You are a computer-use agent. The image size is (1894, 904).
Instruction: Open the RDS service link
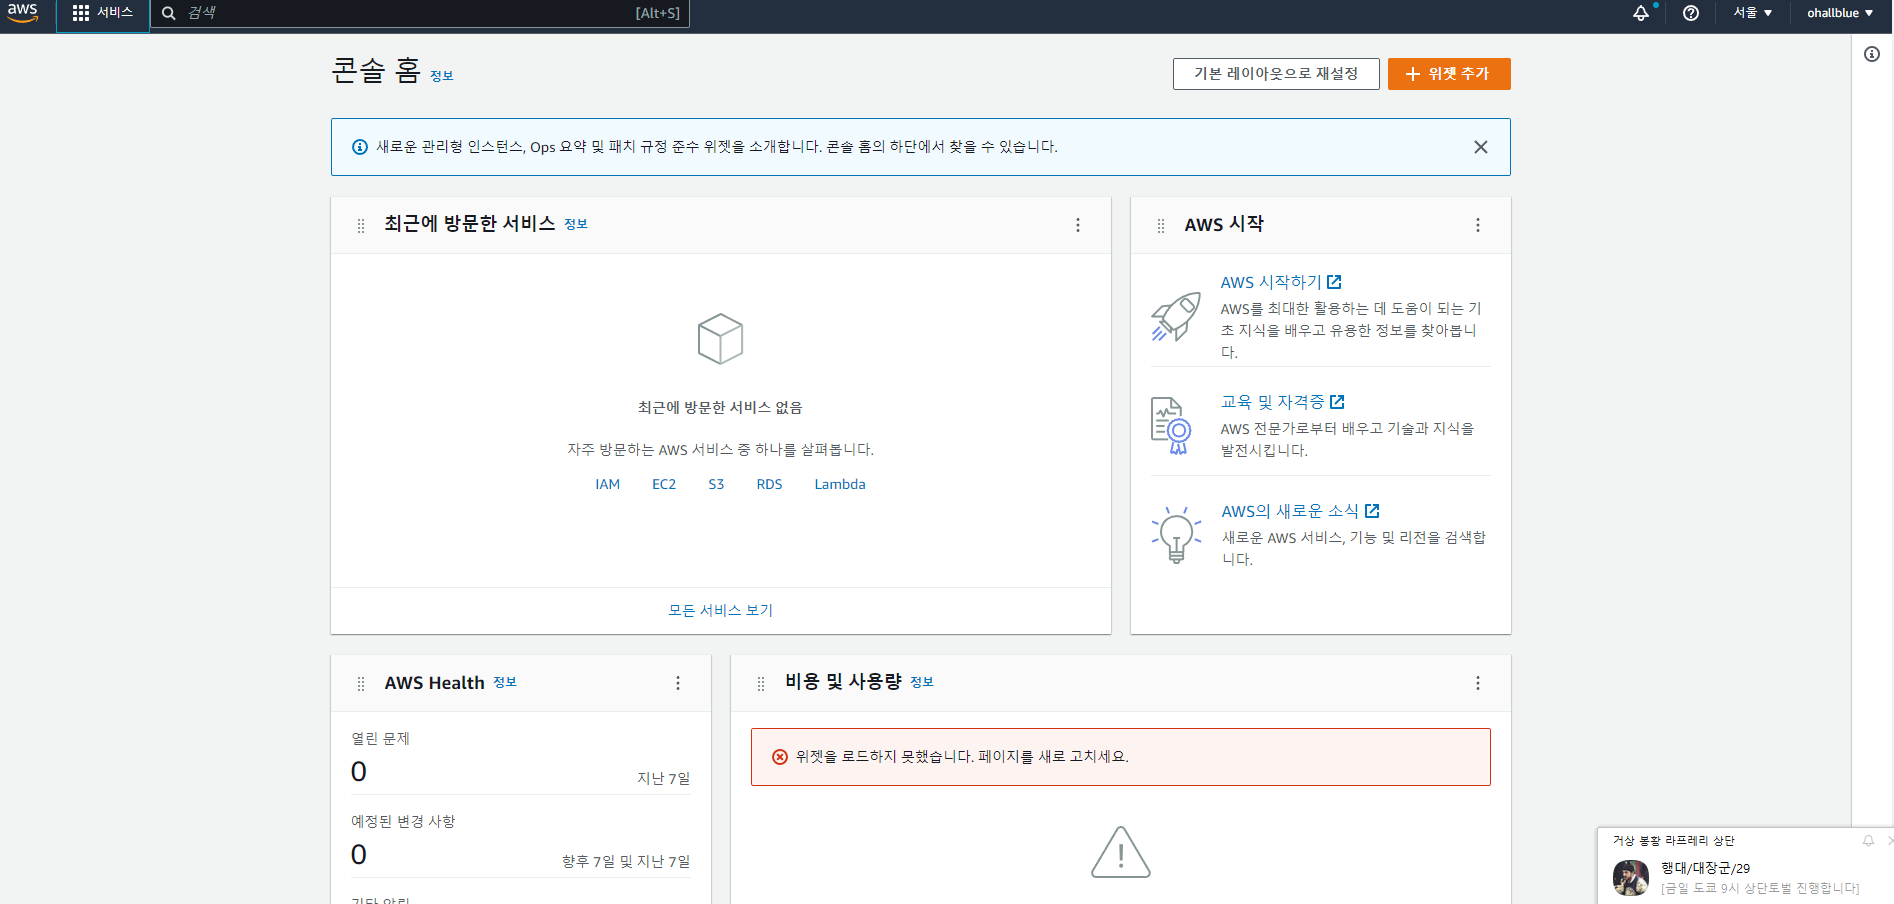(x=769, y=484)
